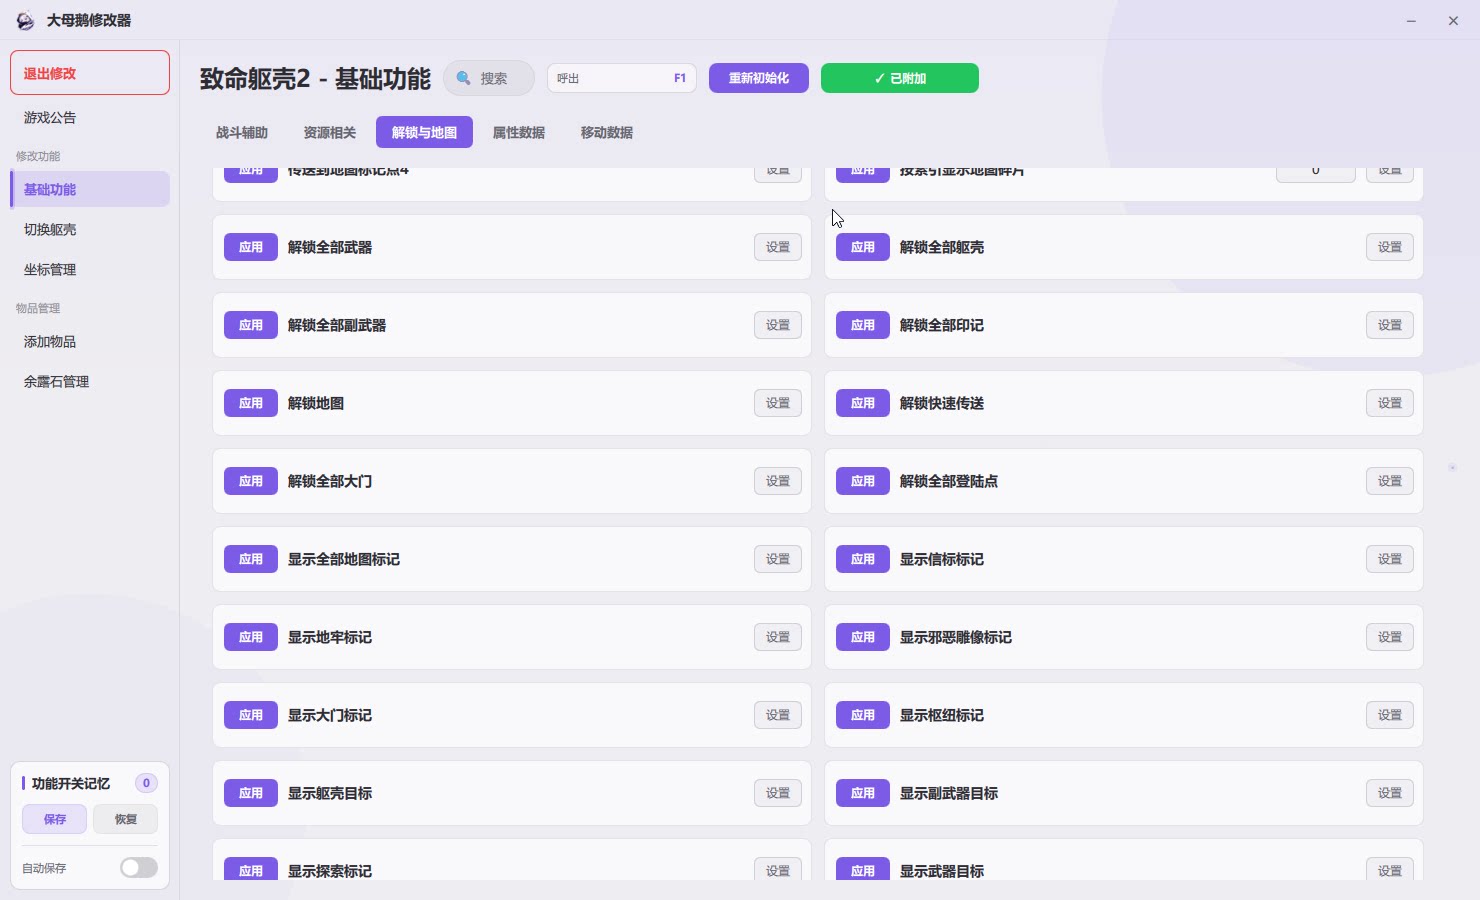Apply 解锁全部登陆点
1480x900 pixels.
[863, 481]
